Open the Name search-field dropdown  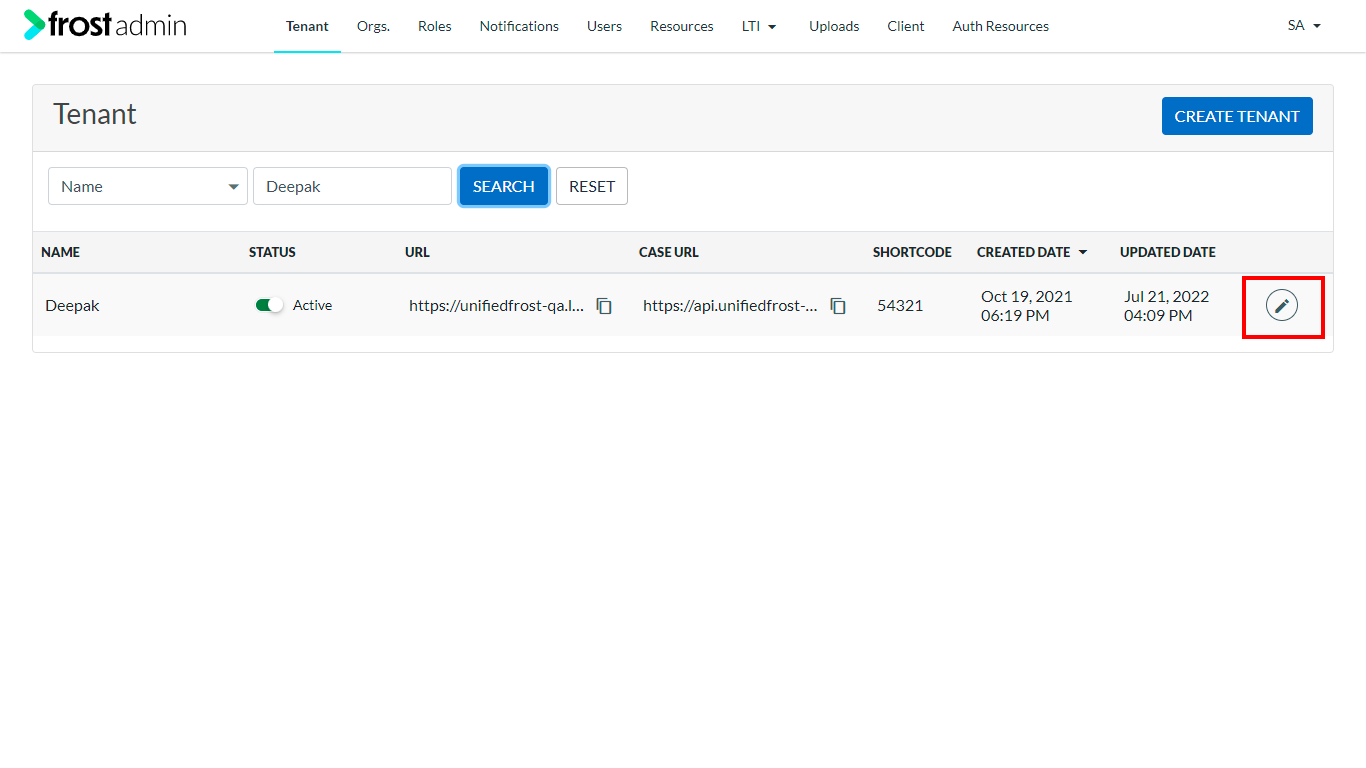[148, 186]
